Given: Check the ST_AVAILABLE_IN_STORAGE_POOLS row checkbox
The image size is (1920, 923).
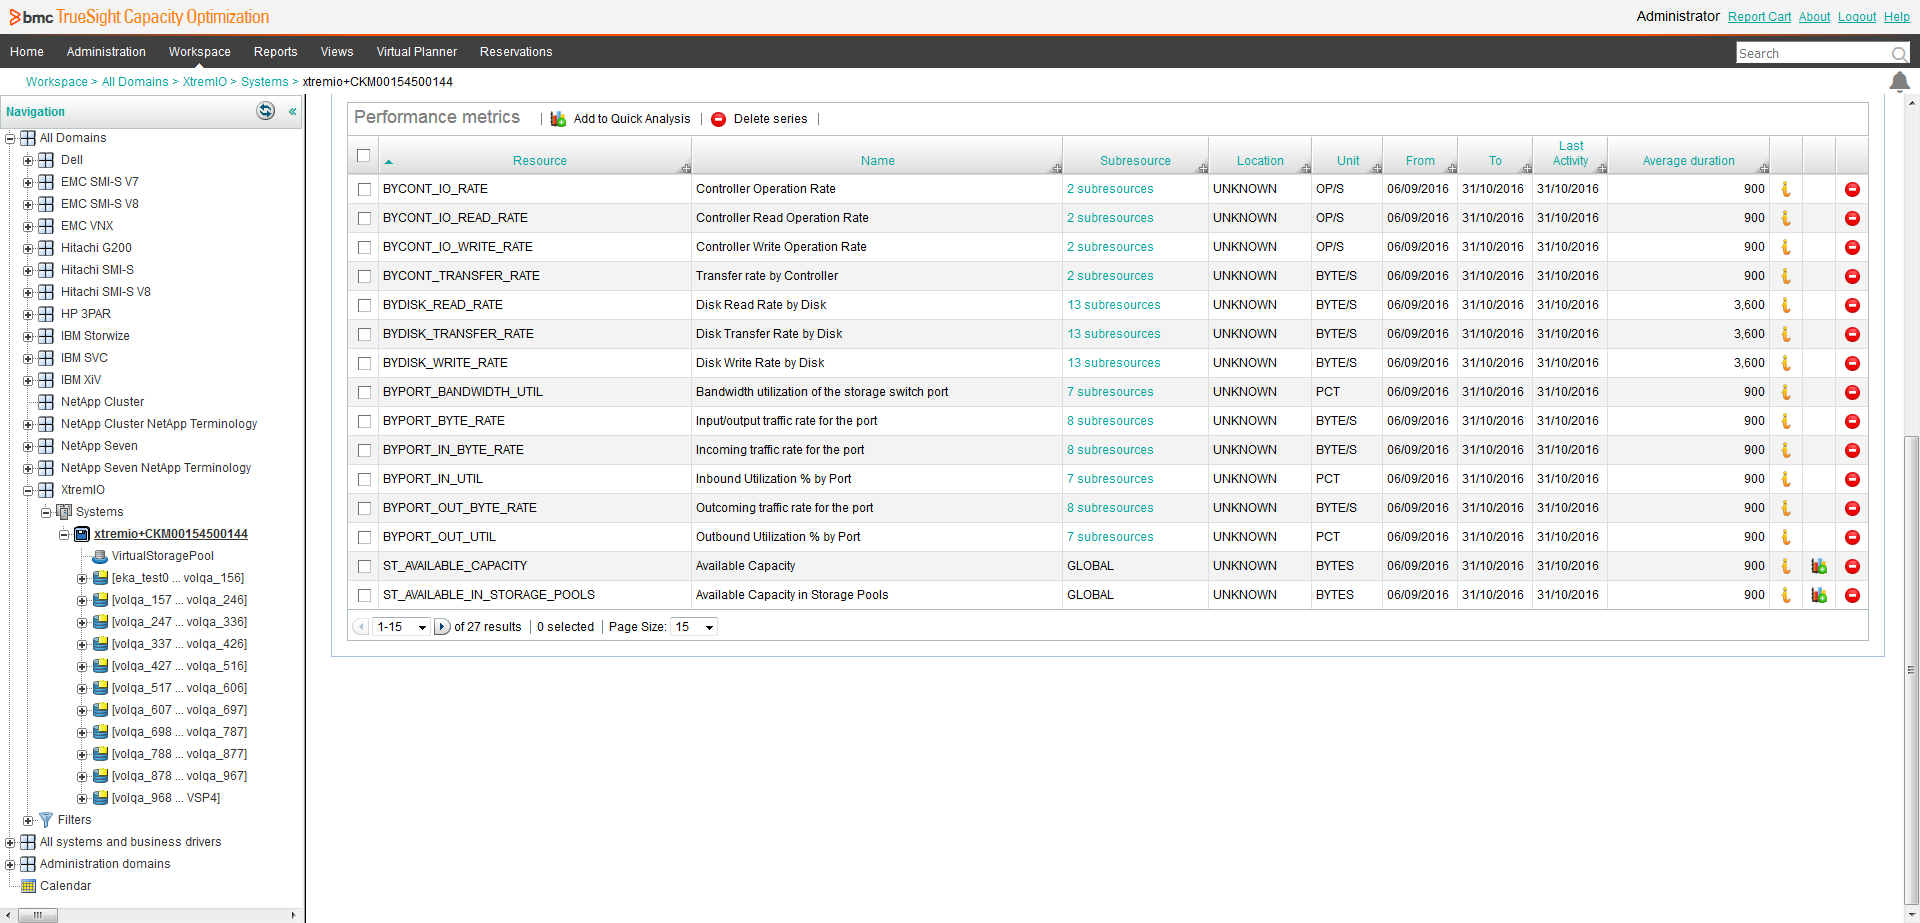Looking at the screenshot, I should (364, 595).
